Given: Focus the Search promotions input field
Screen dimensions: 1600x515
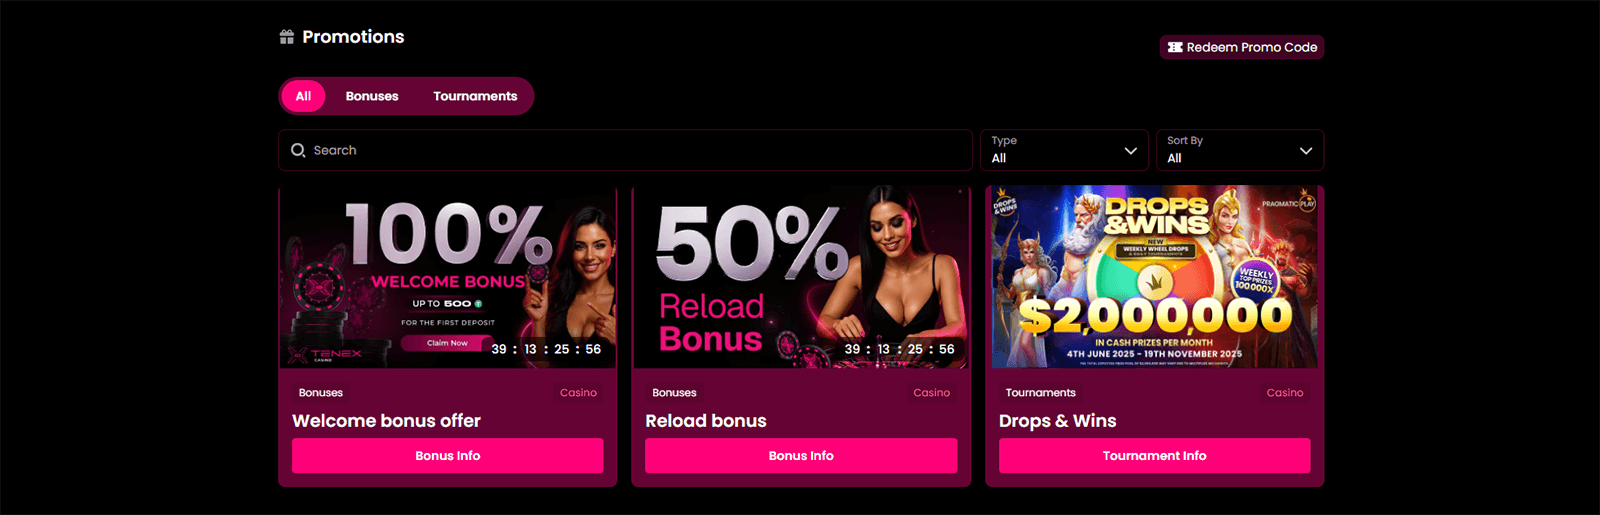Looking at the screenshot, I should click(x=625, y=150).
